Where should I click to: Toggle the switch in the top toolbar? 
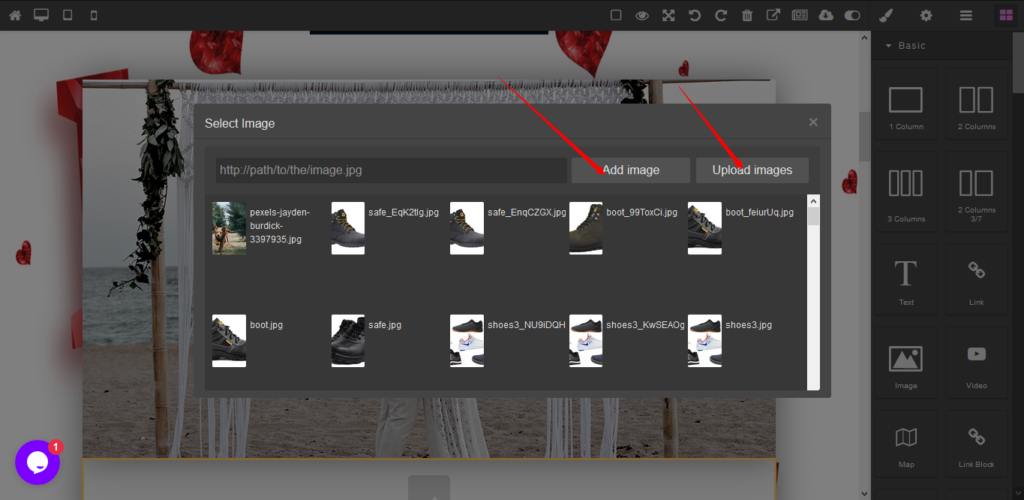point(852,15)
